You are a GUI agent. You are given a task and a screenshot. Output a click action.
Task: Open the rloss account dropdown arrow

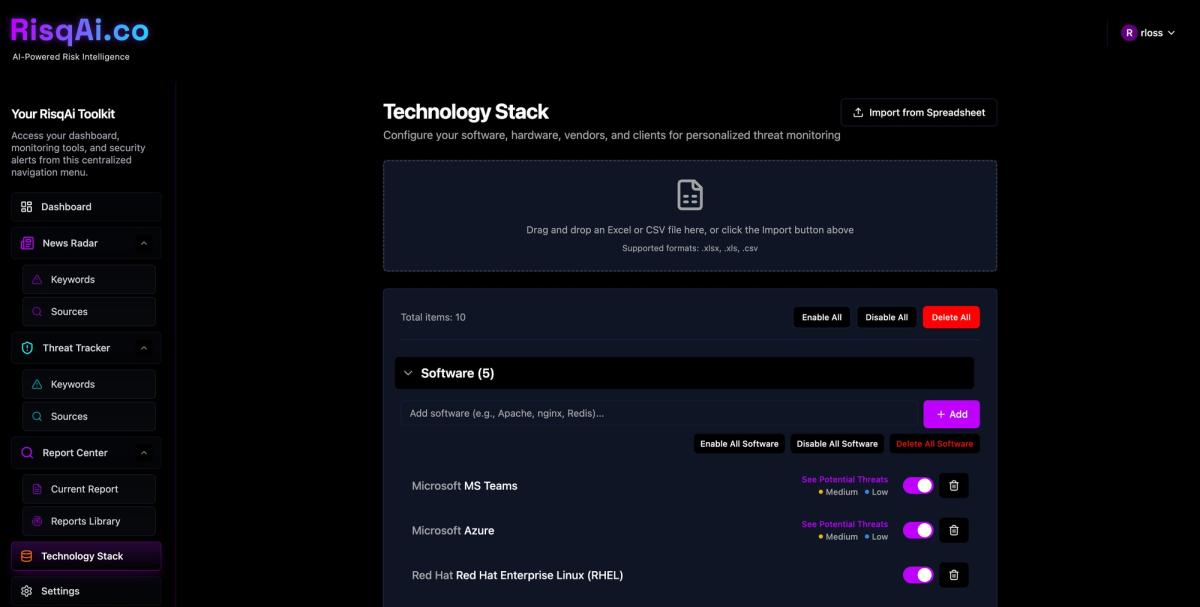point(1171,33)
